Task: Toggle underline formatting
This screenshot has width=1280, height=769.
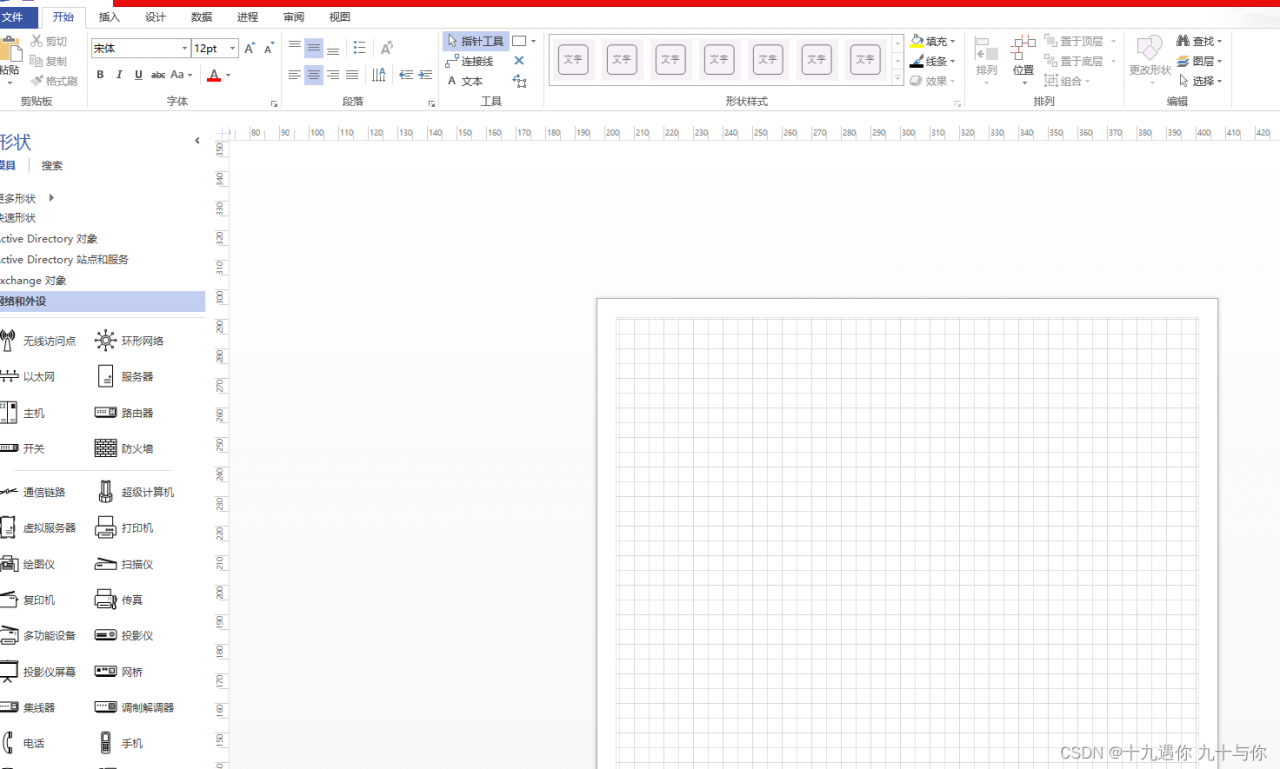Action: coord(138,75)
